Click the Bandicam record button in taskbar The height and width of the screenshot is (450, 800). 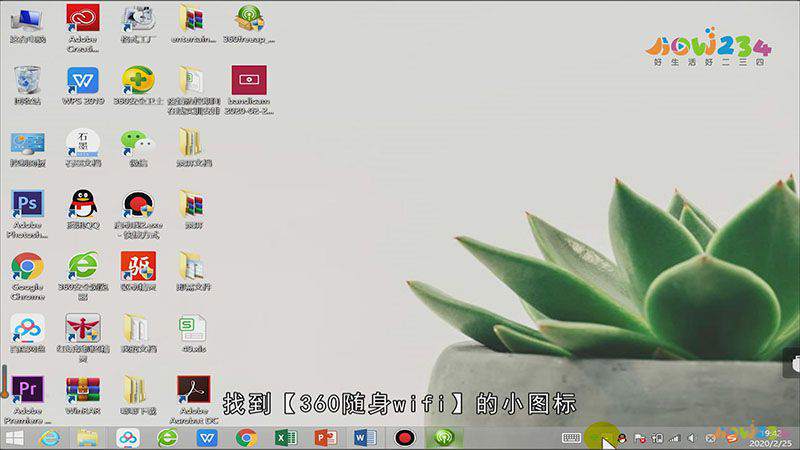[405, 438]
